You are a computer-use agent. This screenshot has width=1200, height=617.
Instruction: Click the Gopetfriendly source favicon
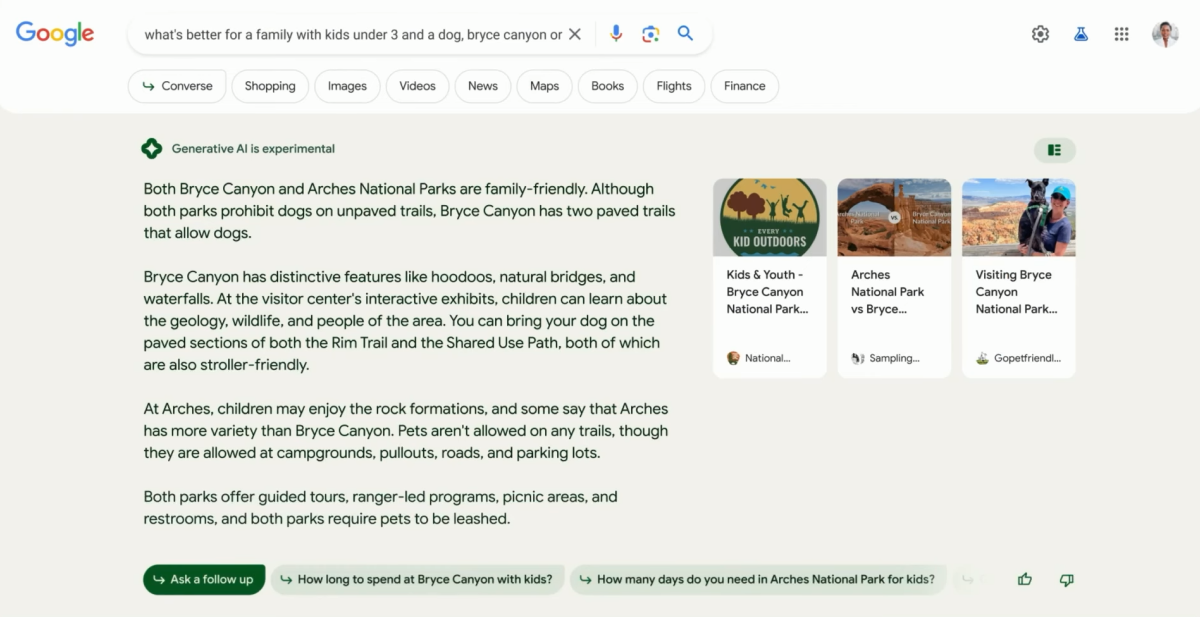(x=982, y=358)
